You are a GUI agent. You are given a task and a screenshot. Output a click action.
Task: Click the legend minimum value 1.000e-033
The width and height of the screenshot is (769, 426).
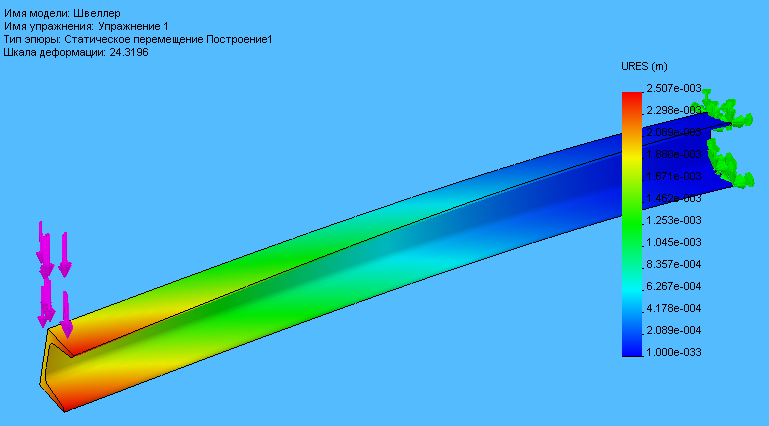[x=674, y=352]
